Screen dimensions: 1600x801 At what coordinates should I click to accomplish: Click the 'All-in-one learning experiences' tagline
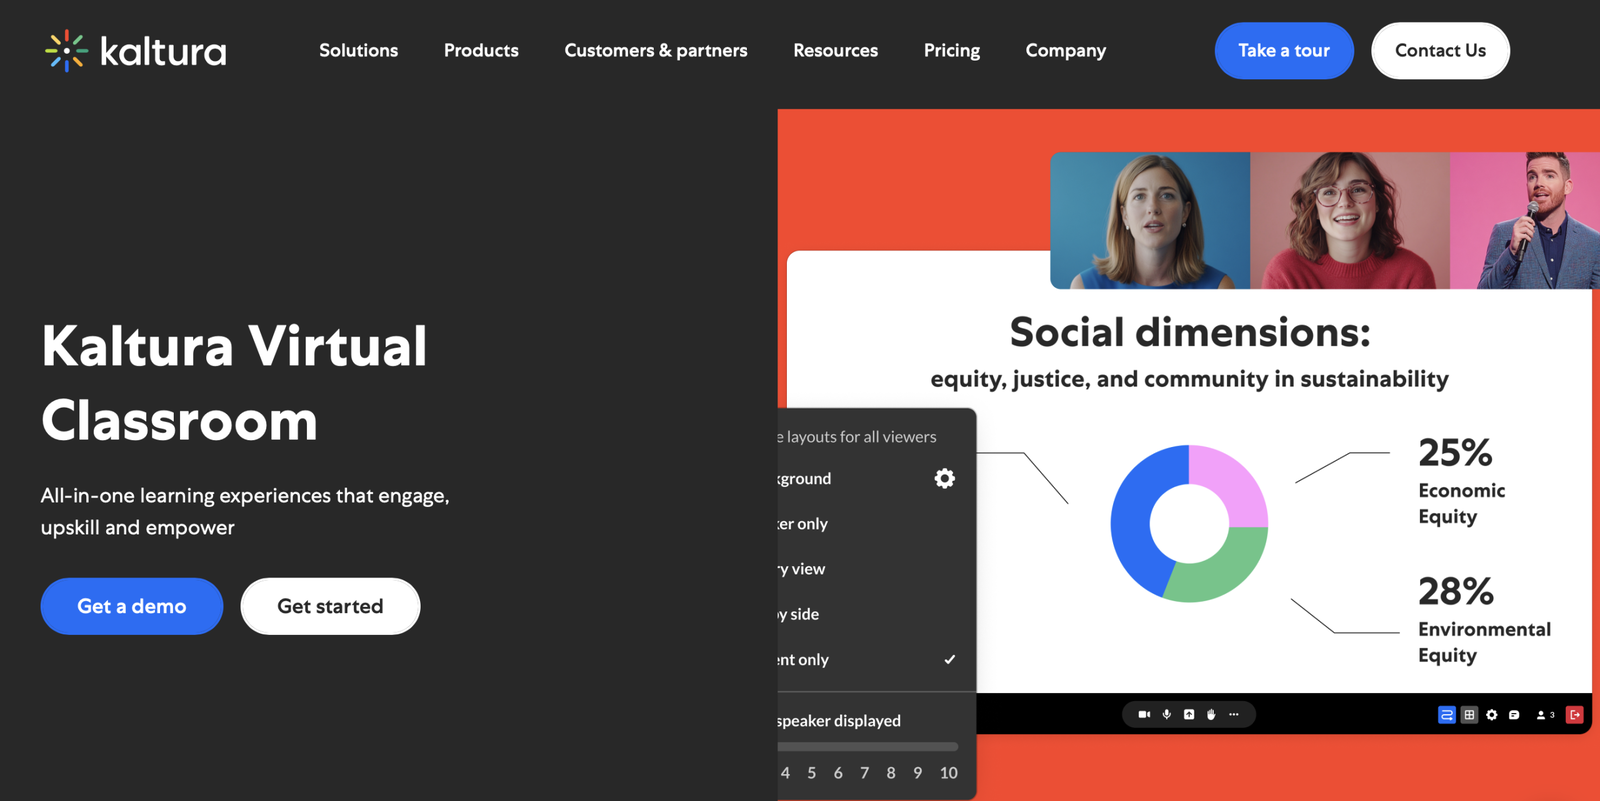pos(245,511)
